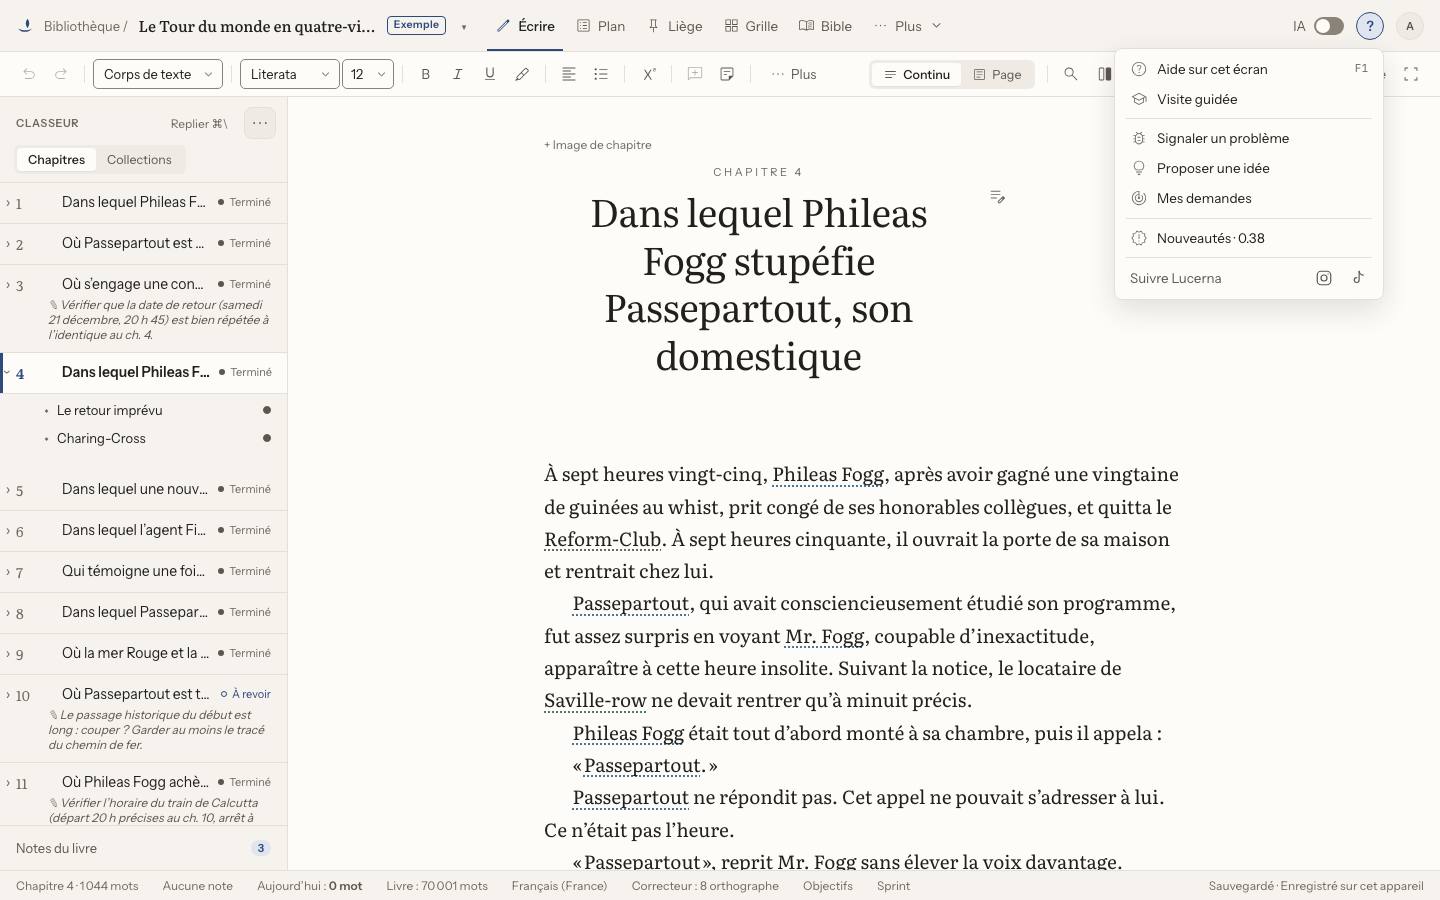
Task: Click the undo arrow in the toolbar
Action: click(x=29, y=74)
